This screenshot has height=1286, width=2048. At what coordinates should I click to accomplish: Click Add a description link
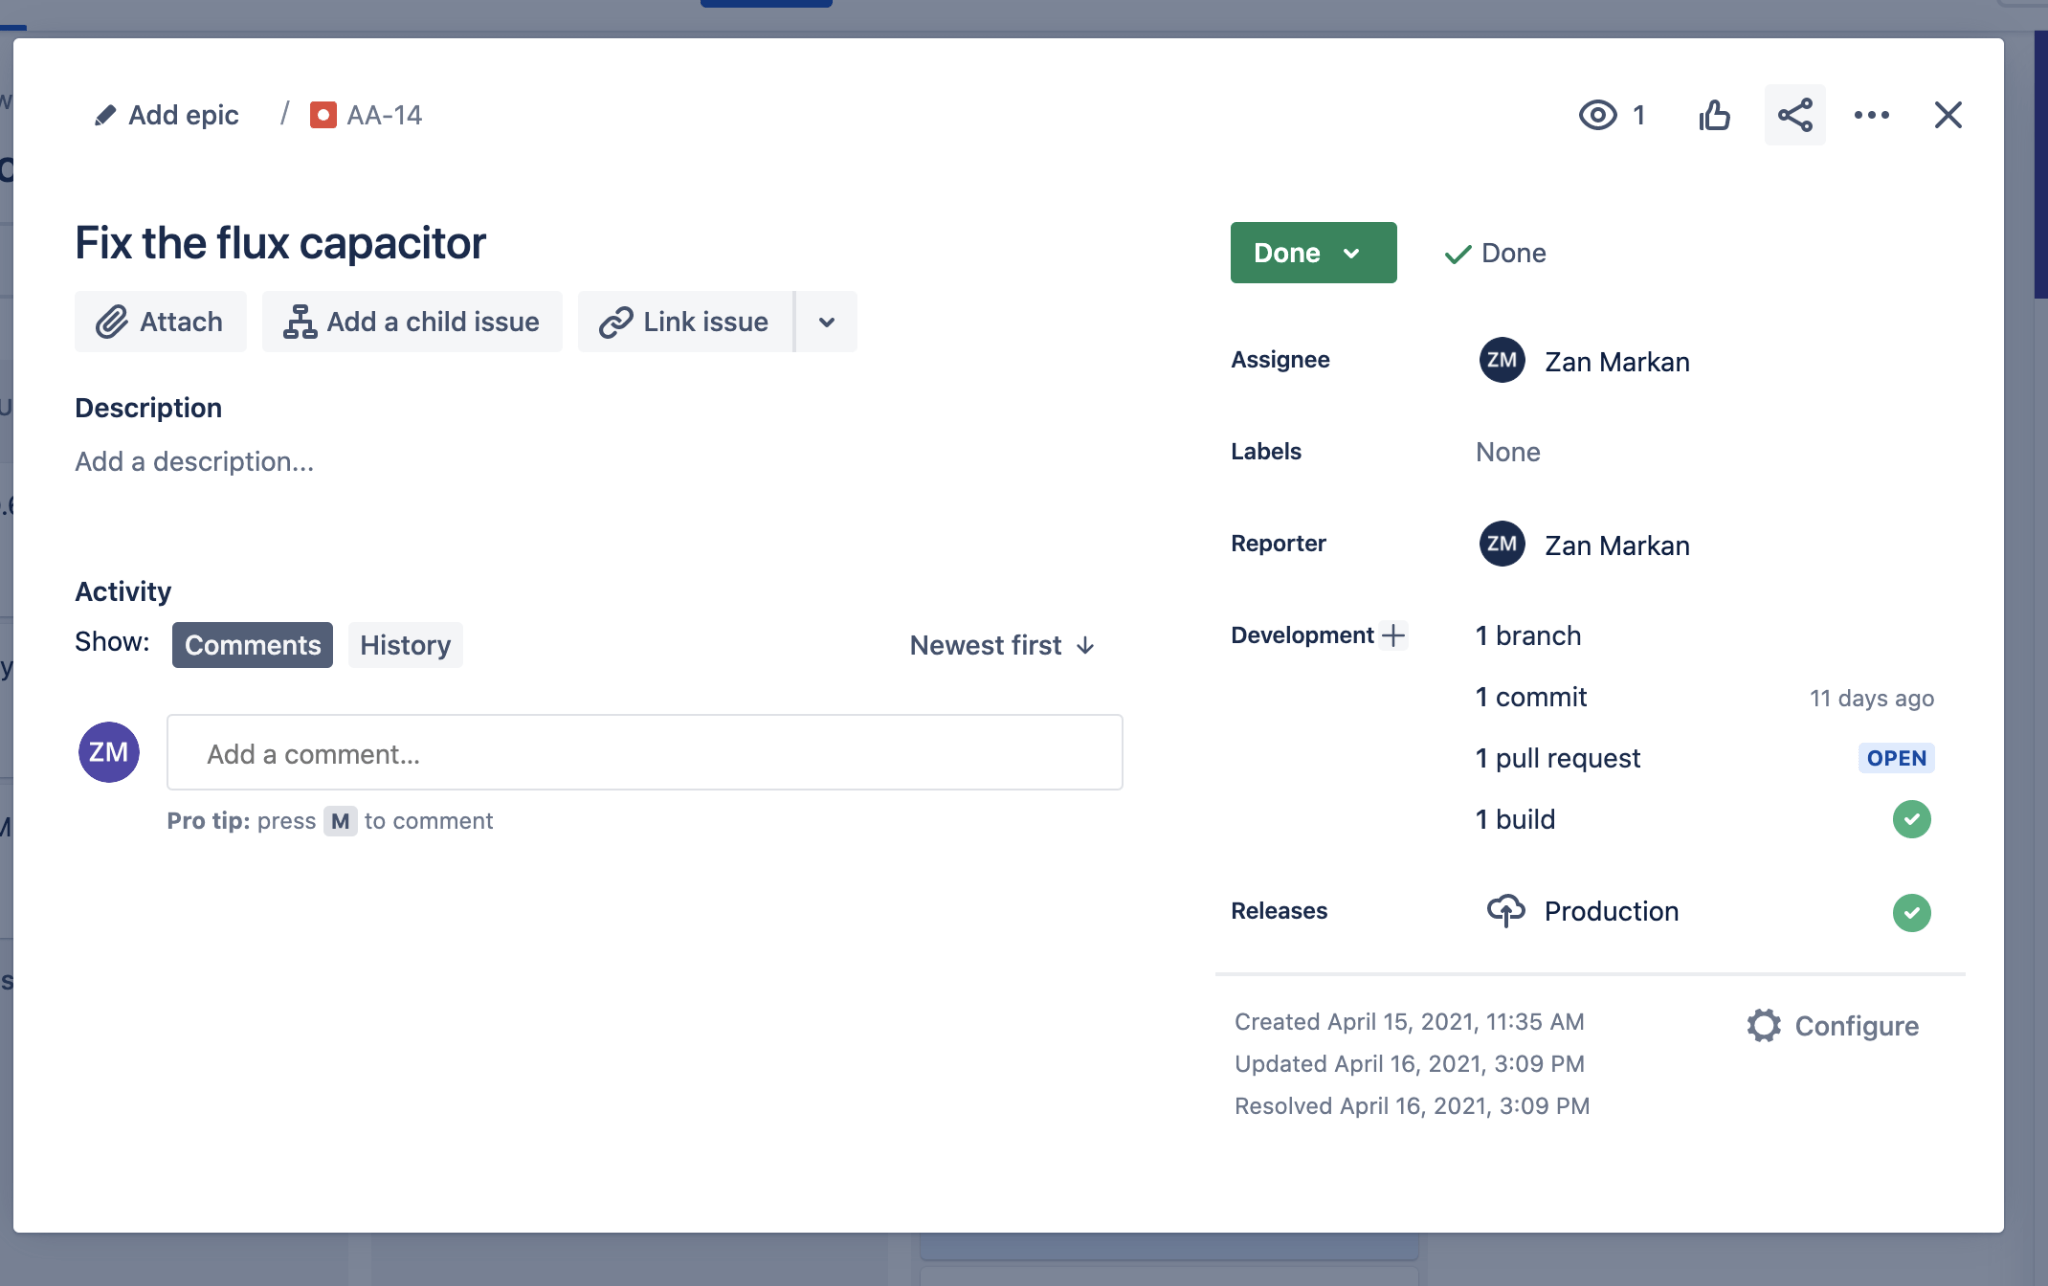coord(193,459)
